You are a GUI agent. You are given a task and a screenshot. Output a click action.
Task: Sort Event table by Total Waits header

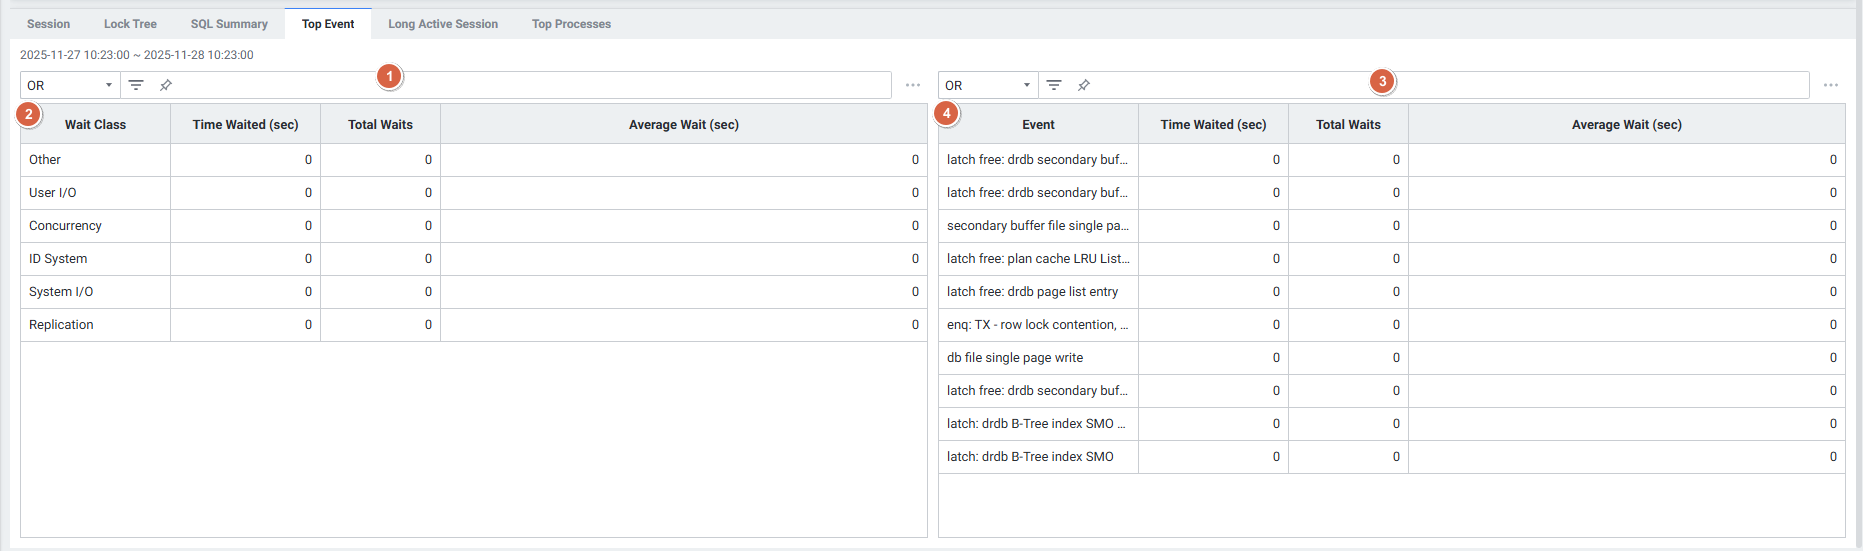[x=1348, y=125]
